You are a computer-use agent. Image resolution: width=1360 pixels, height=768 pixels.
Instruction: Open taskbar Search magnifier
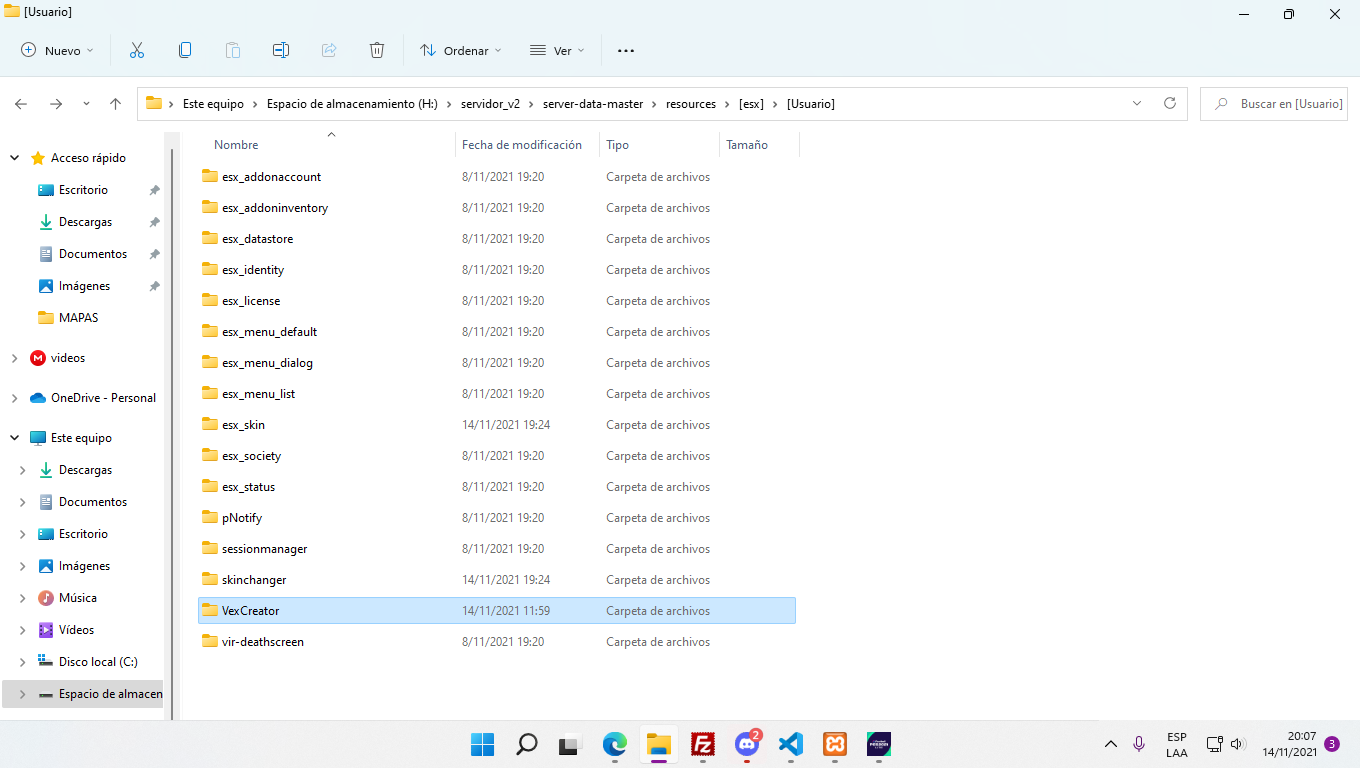(526, 744)
